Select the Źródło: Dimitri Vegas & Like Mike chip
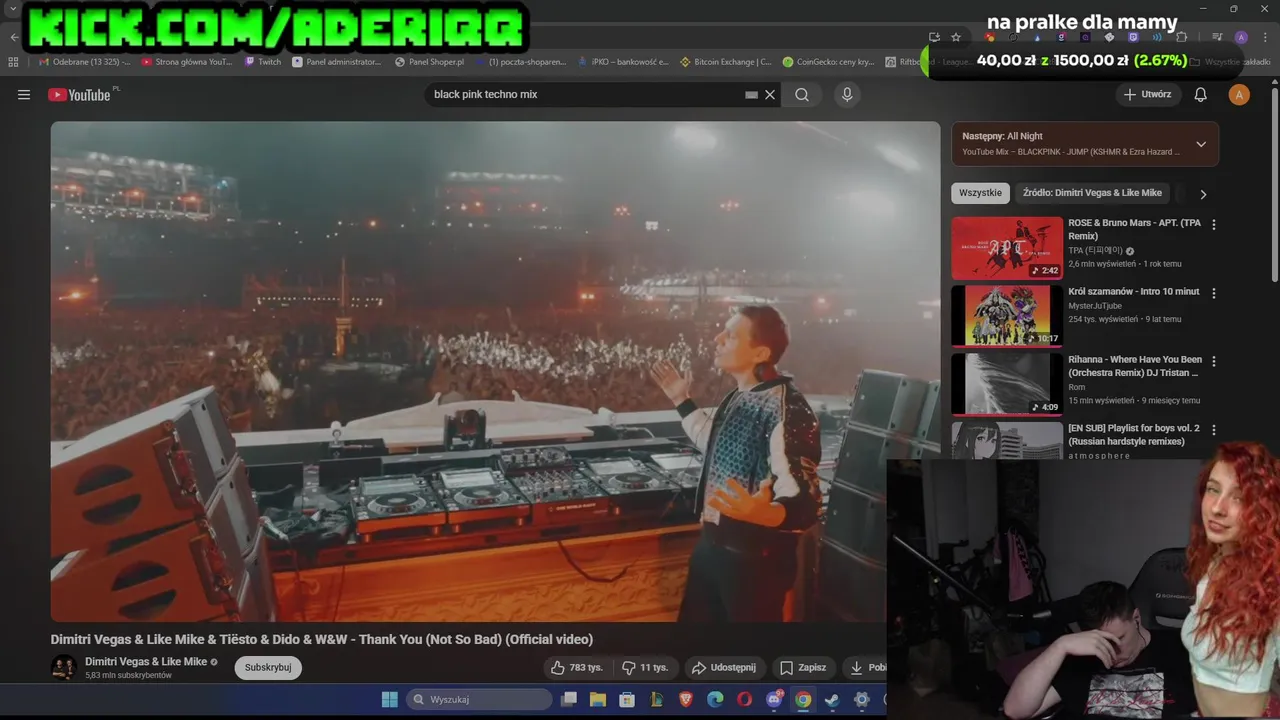1280x720 pixels. pos(1092,193)
